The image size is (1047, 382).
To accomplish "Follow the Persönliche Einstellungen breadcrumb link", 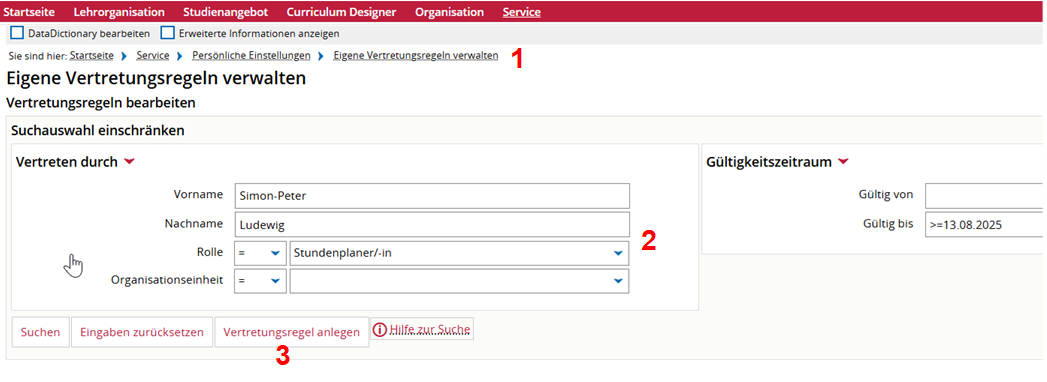I will [251, 55].
